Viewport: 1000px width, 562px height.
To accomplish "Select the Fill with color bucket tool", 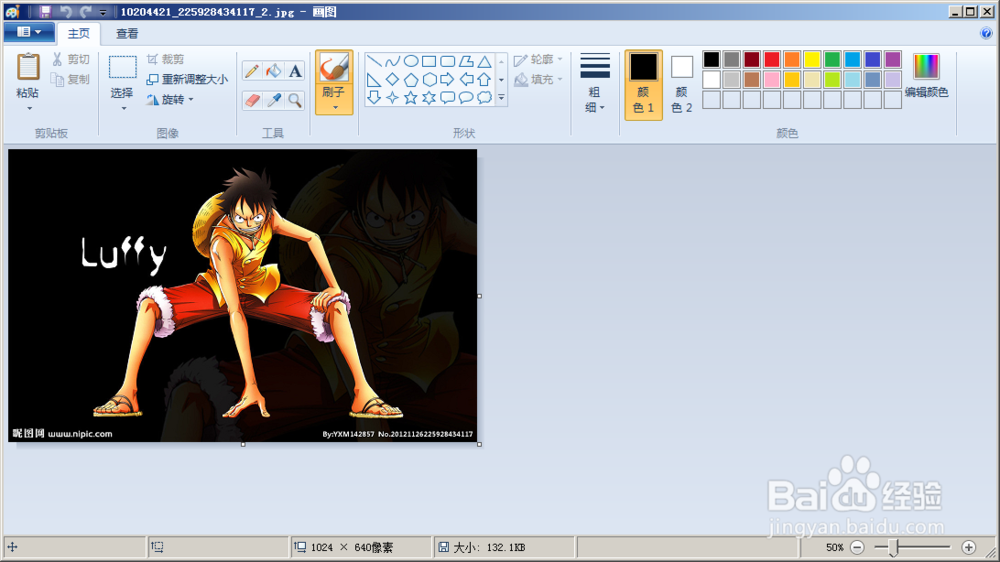I will point(274,71).
